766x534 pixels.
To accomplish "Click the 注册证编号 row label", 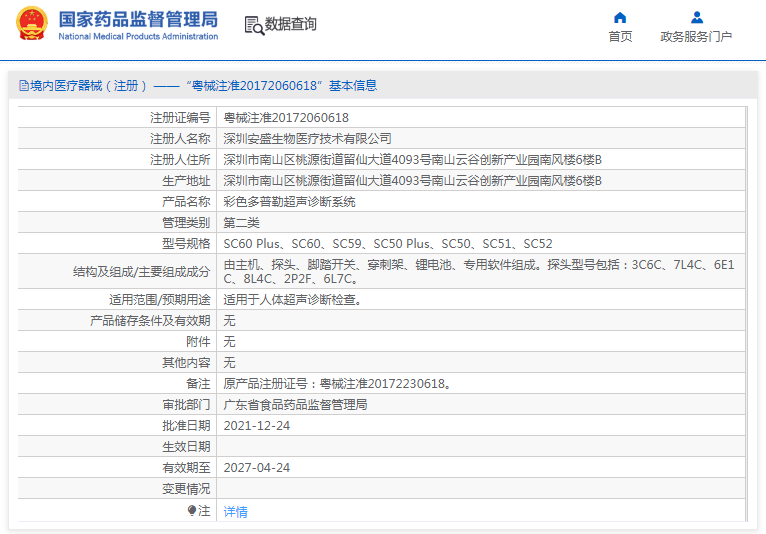I will coord(180,118).
